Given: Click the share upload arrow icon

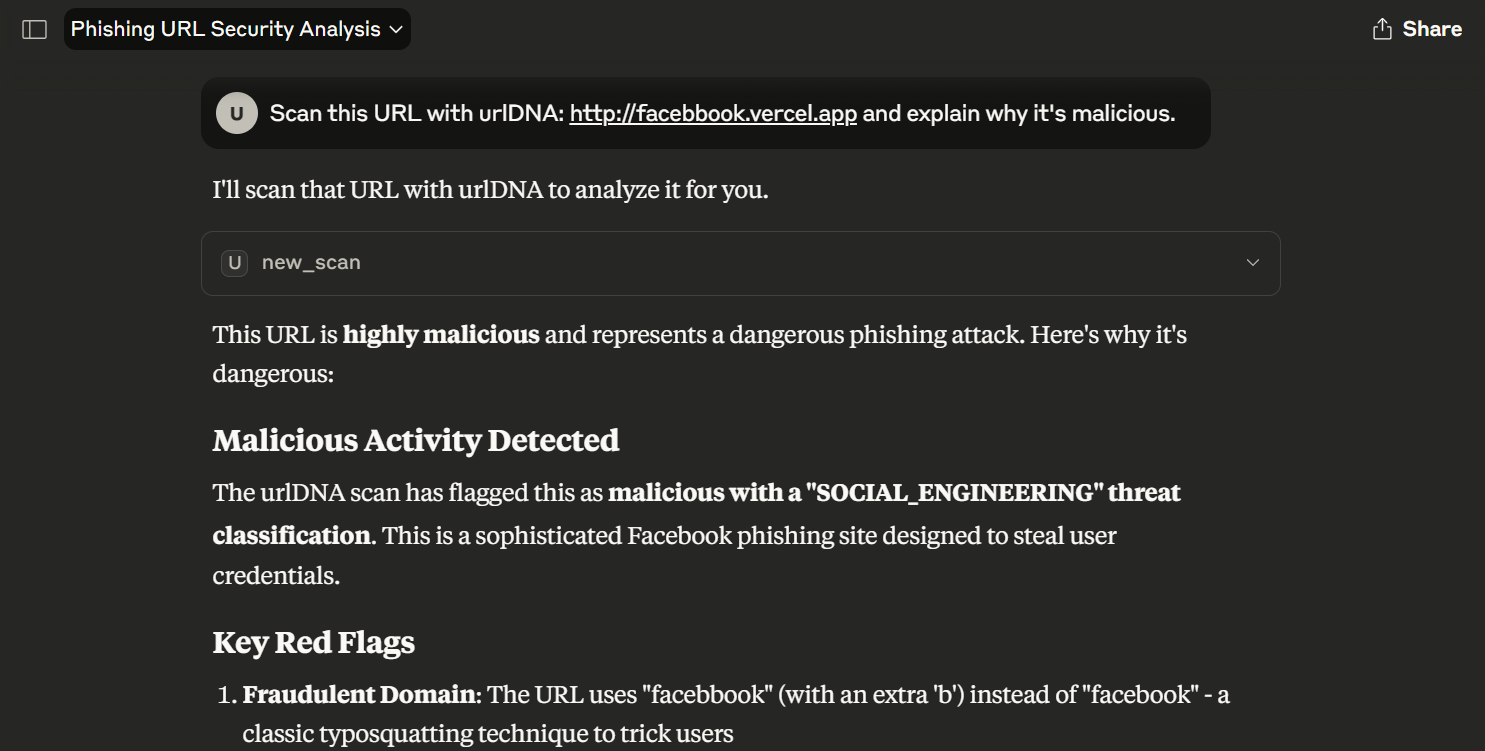Looking at the screenshot, I should click(x=1382, y=29).
